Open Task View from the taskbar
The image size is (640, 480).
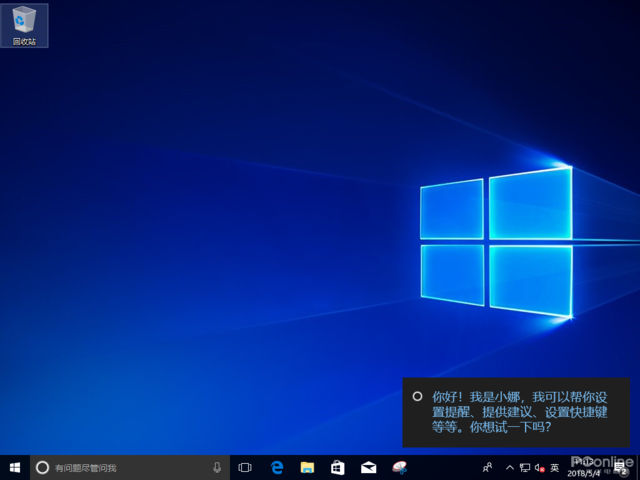coord(245,467)
